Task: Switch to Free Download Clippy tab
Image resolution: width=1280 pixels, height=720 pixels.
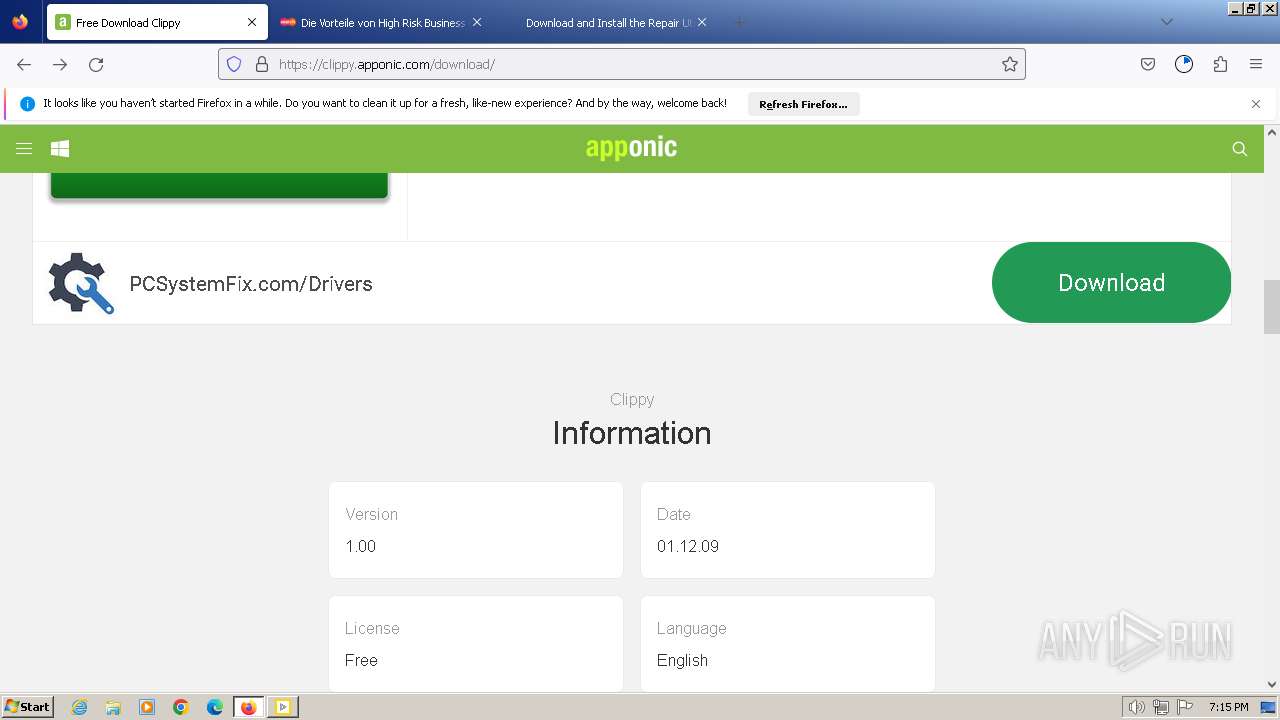Action: tap(157, 22)
